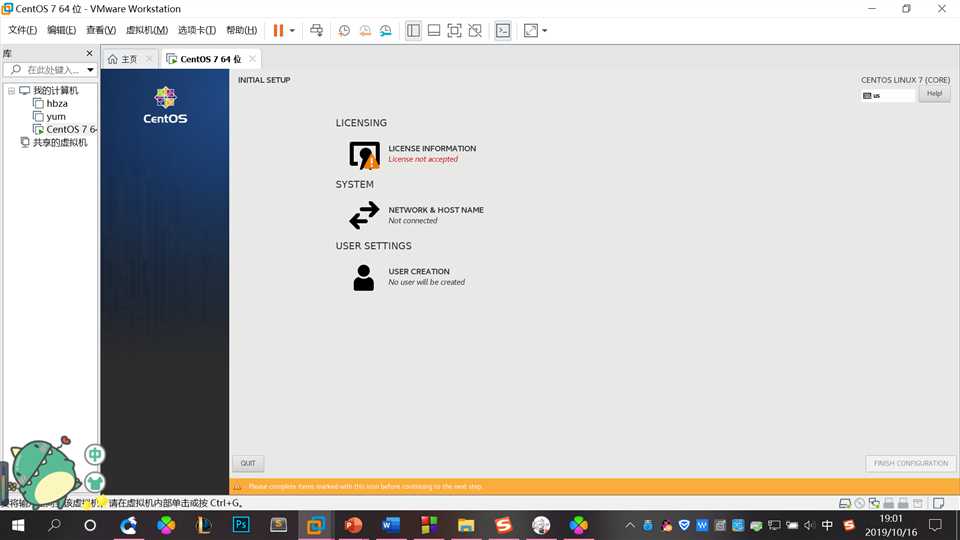Toggle the console view
Screen dimensions: 960x540
[x=503, y=31]
